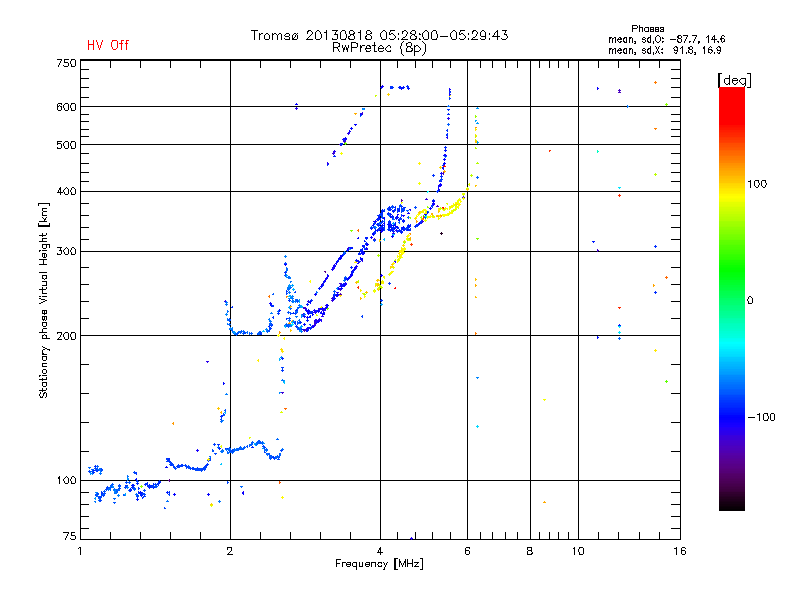Click x-axis tick label '10'

(578, 551)
